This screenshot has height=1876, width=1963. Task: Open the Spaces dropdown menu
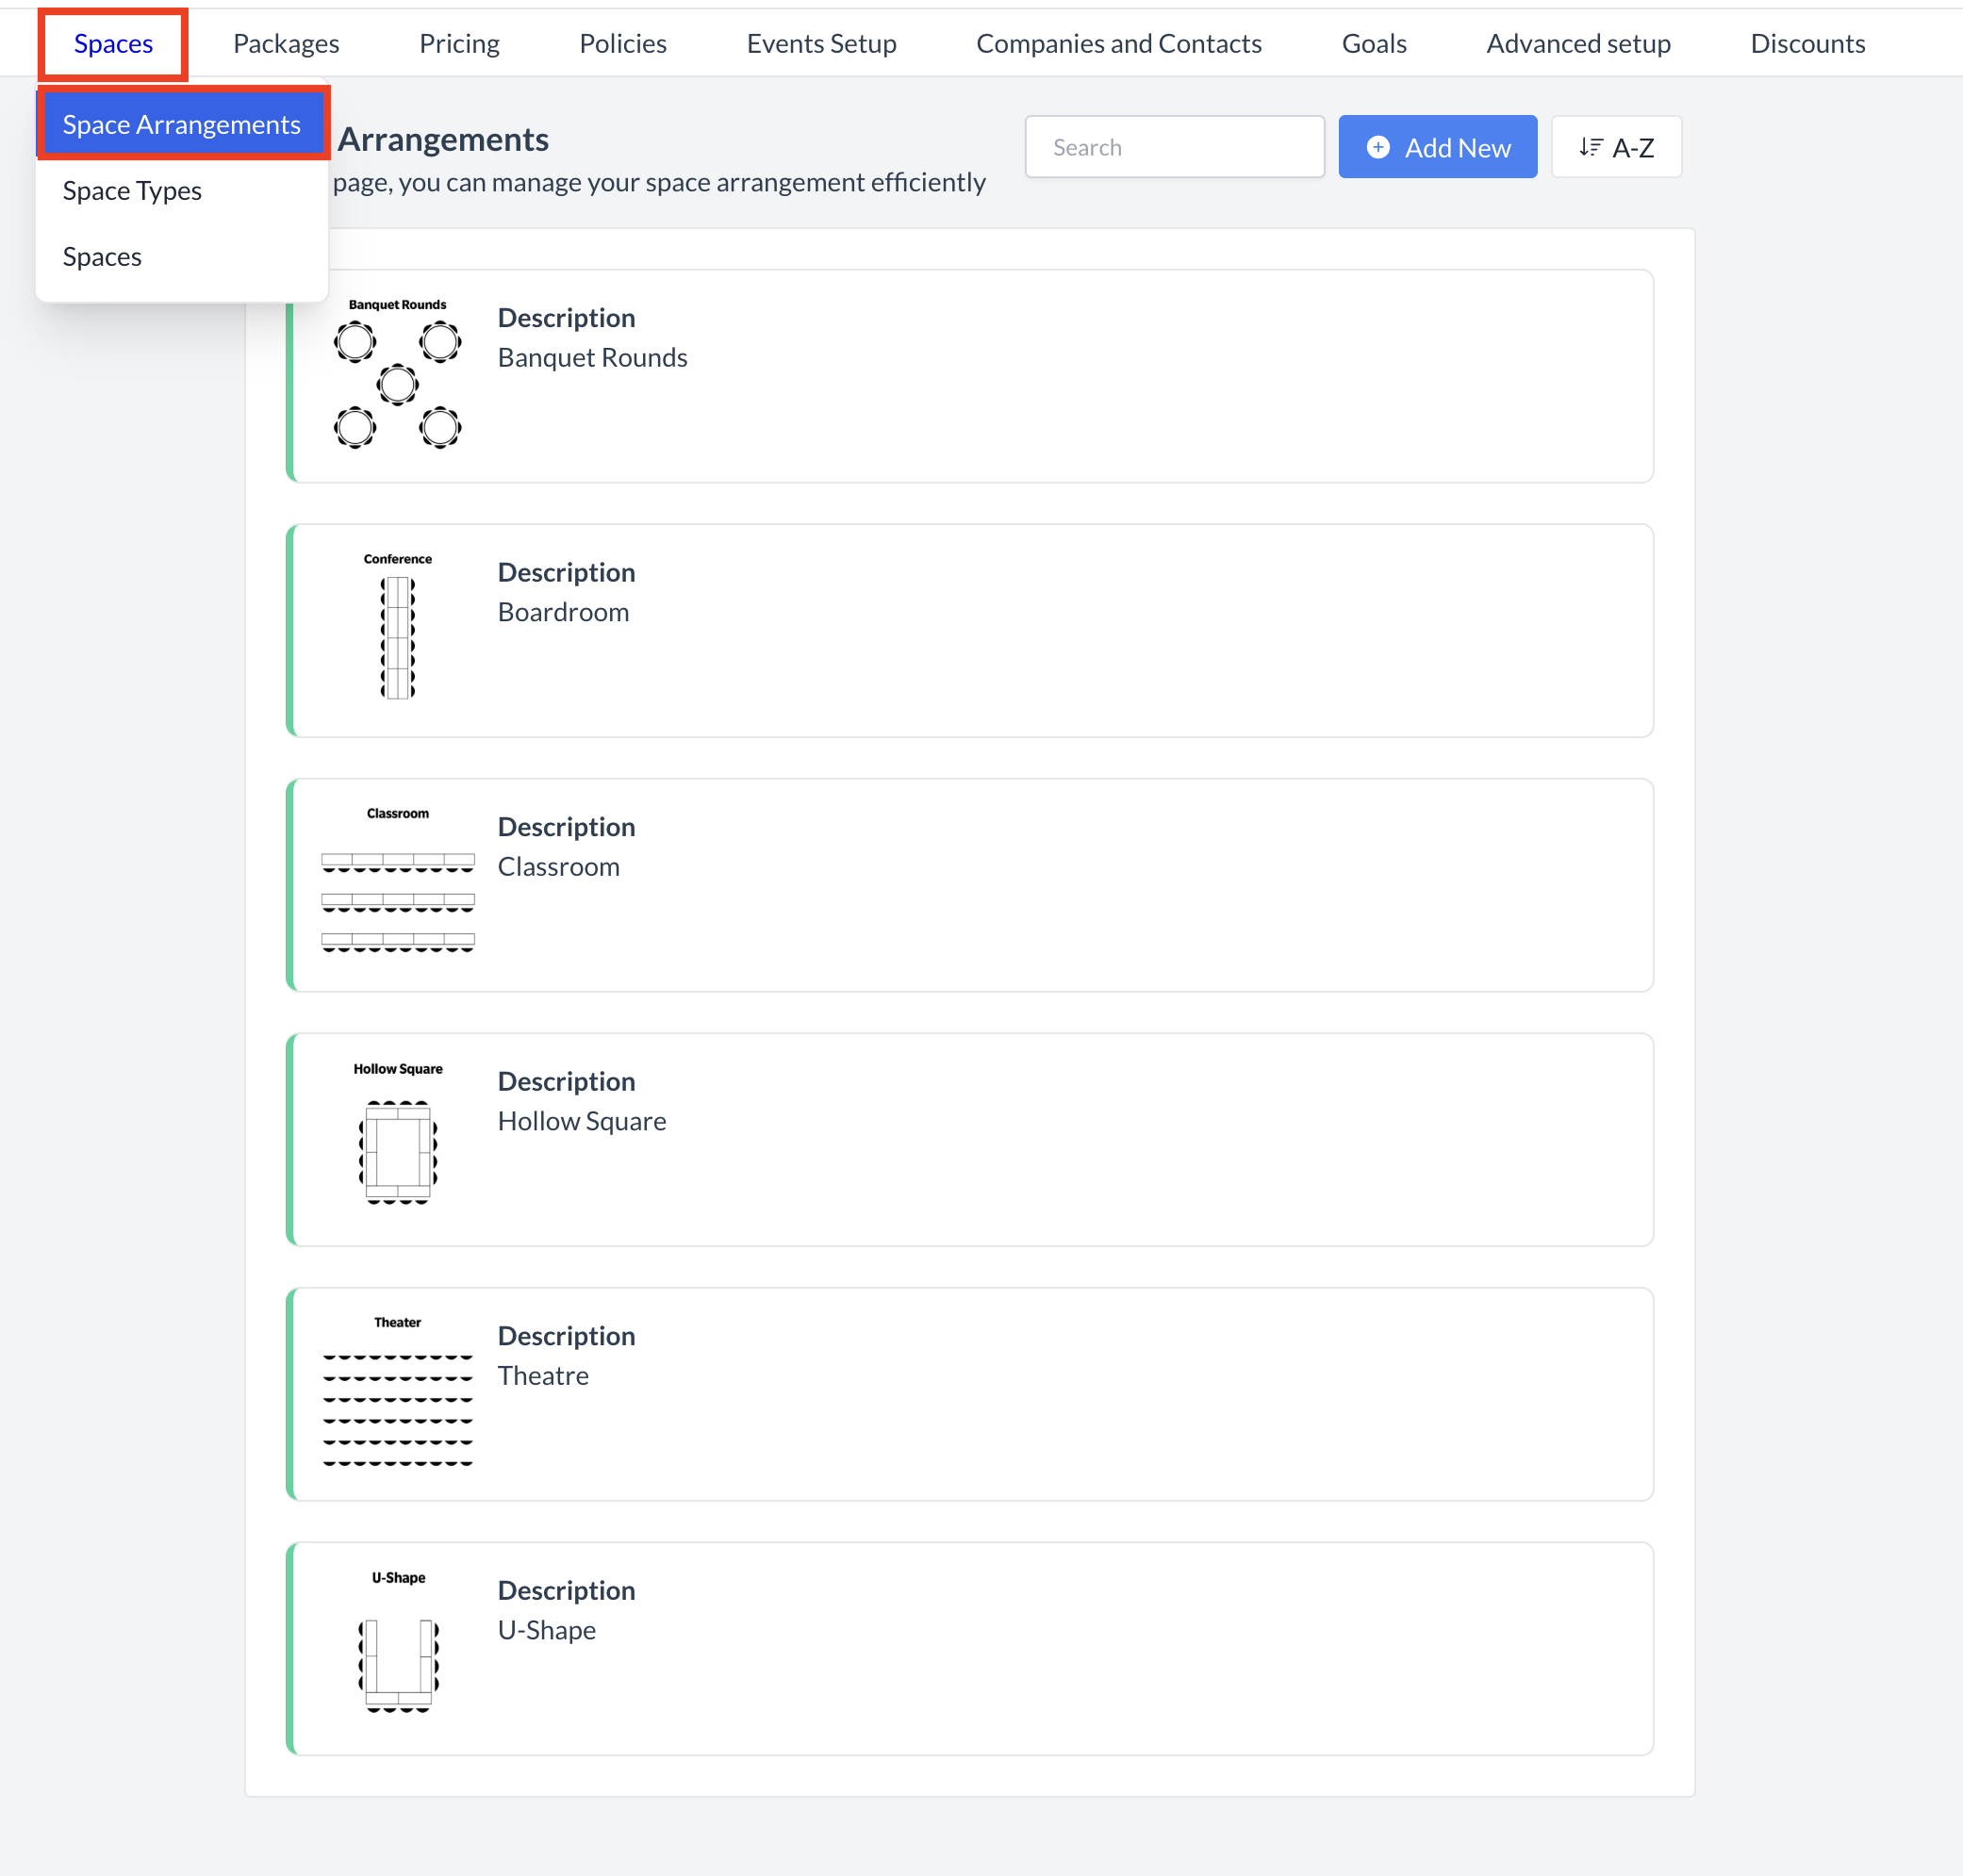click(x=113, y=44)
